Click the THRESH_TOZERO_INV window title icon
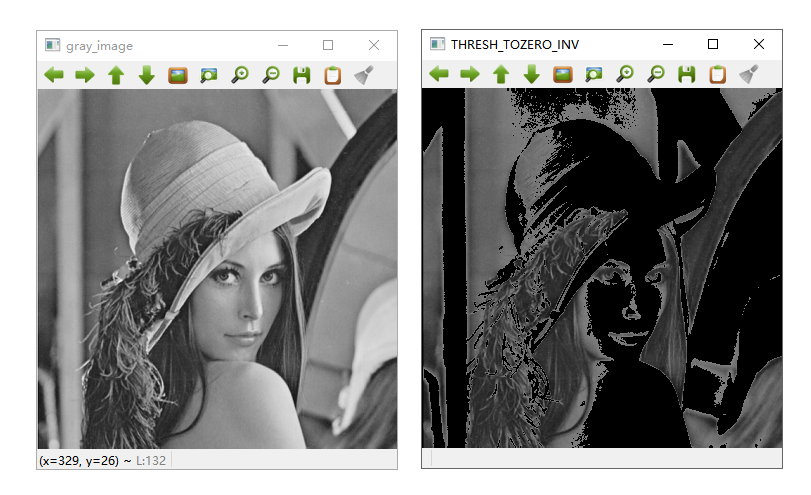 tap(437, 44)
